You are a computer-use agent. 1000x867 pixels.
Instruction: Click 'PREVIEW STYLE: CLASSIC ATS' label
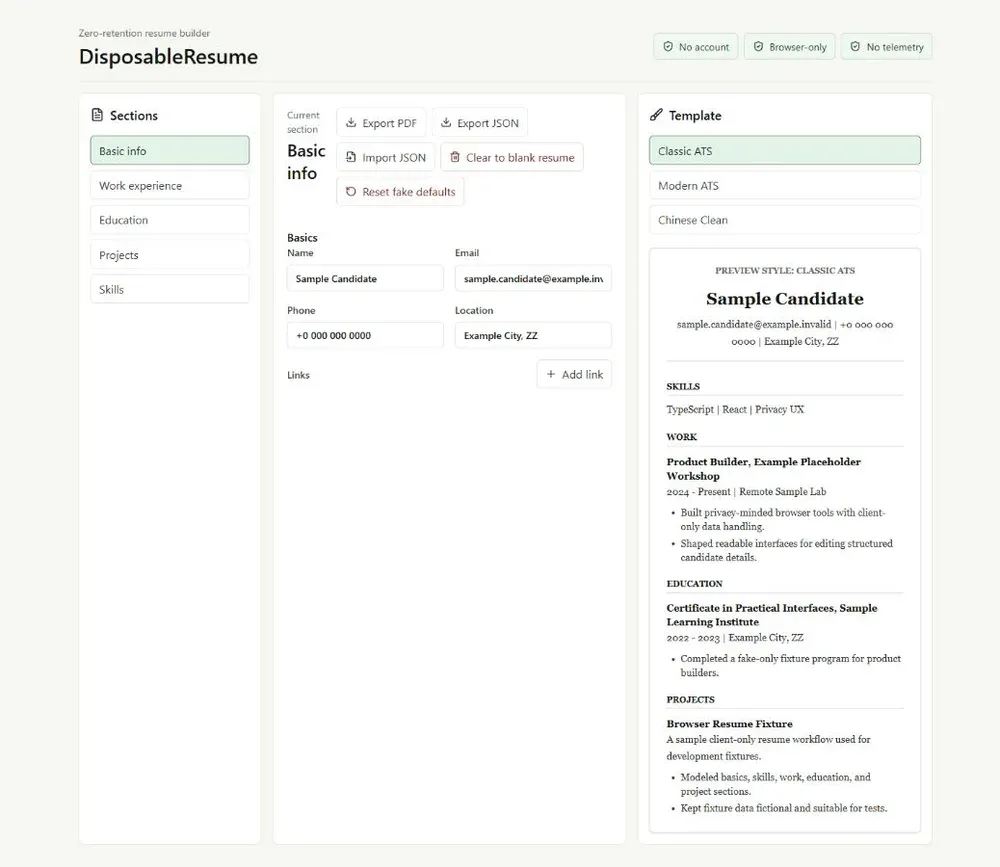click(785, 270)
